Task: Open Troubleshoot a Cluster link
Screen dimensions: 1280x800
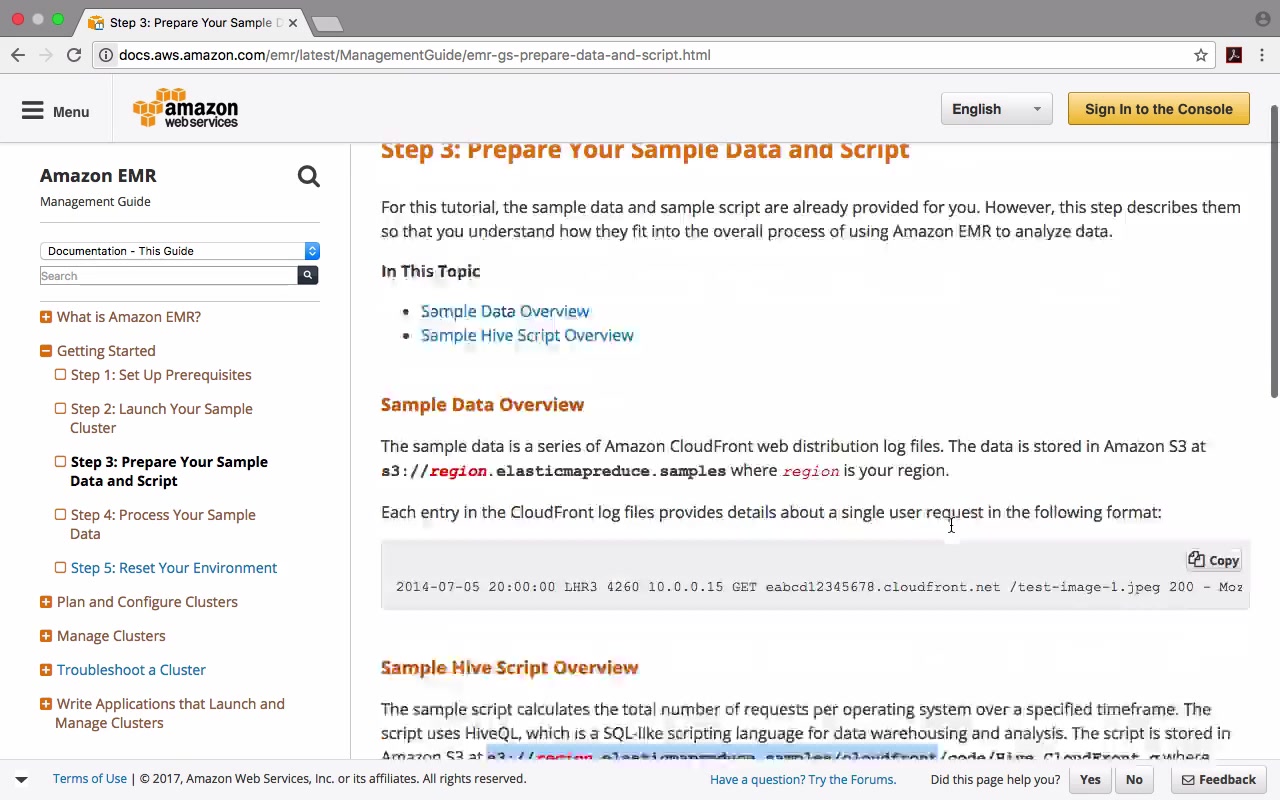Action: coord(131,670)
